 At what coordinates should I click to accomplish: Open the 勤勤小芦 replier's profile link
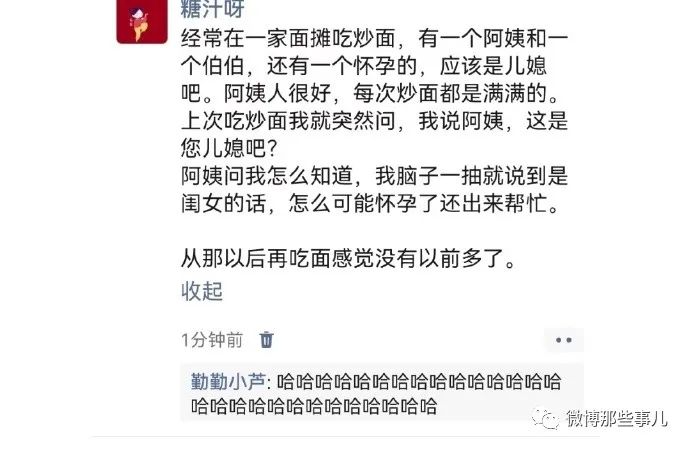coord(228,381)
